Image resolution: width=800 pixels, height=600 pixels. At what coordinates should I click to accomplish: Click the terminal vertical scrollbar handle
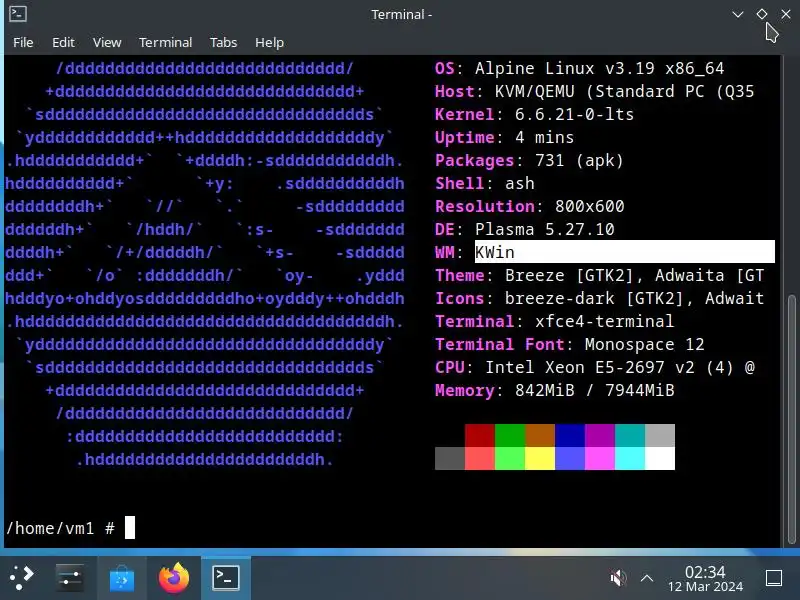(792, 418)
